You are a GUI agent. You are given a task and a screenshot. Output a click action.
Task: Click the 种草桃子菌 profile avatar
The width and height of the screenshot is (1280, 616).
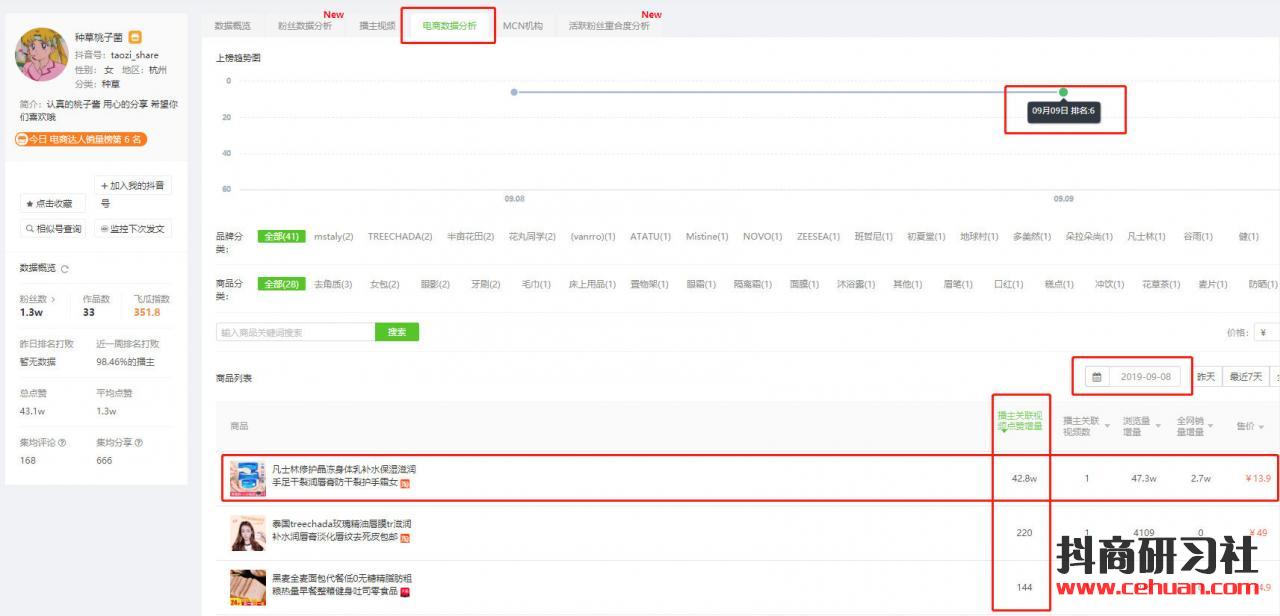click(42, 56)
